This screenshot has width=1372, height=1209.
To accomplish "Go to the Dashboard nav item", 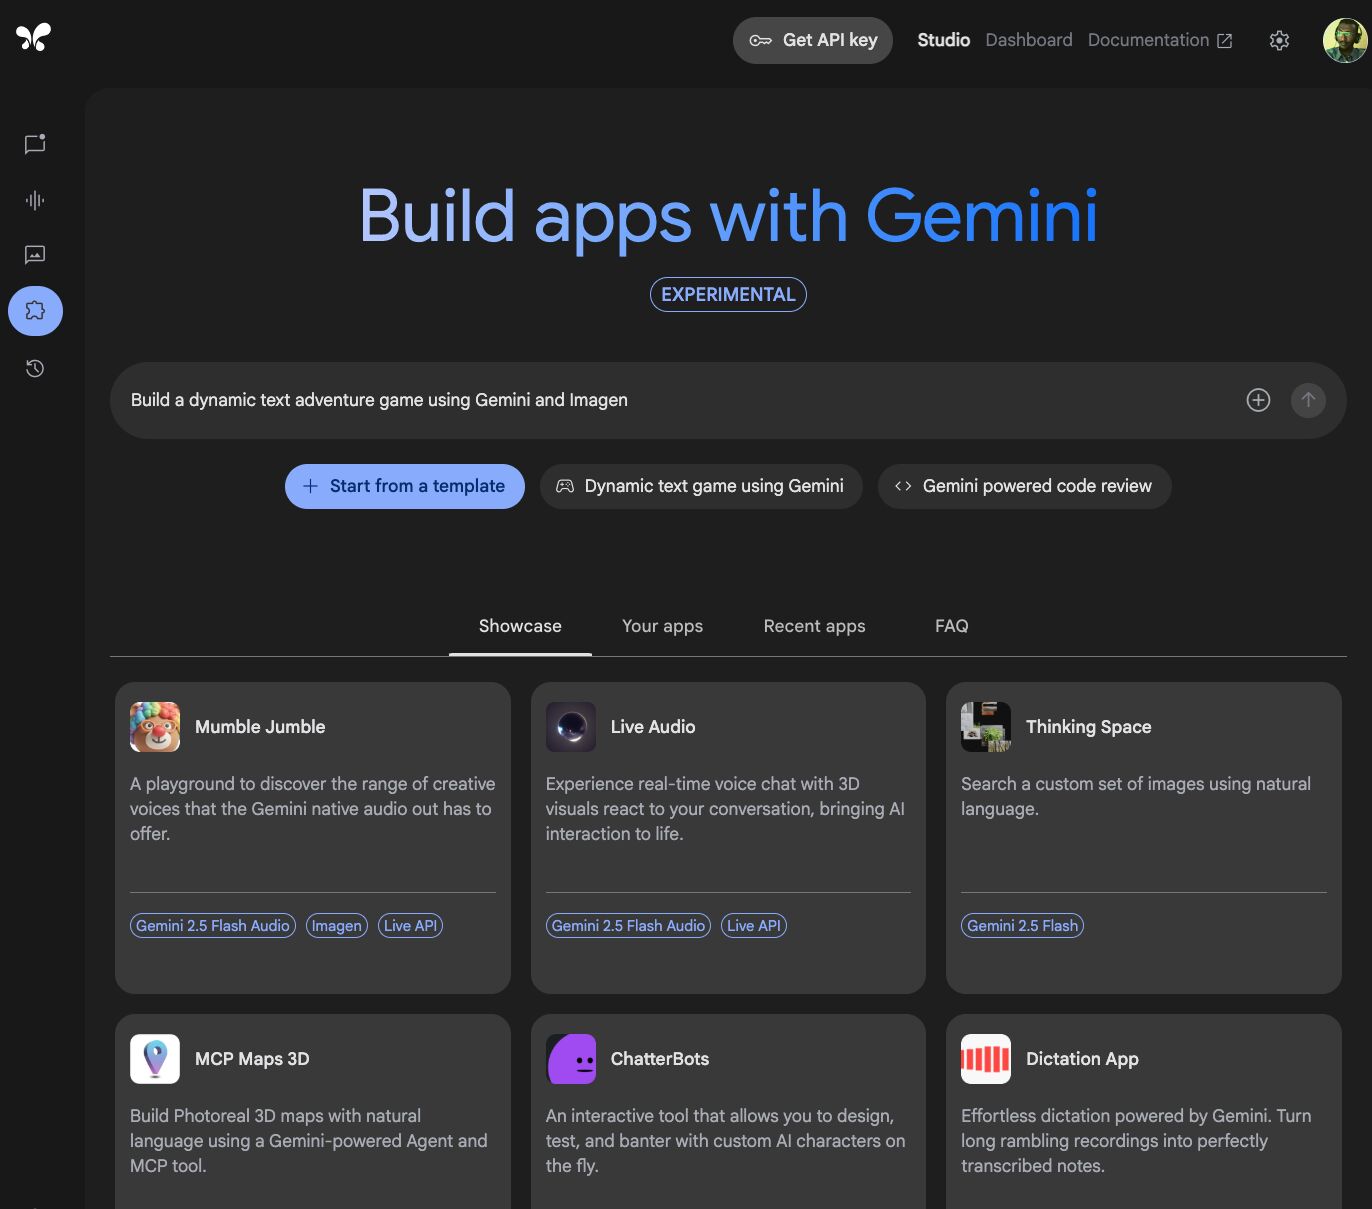I will tap(1029, 40).
